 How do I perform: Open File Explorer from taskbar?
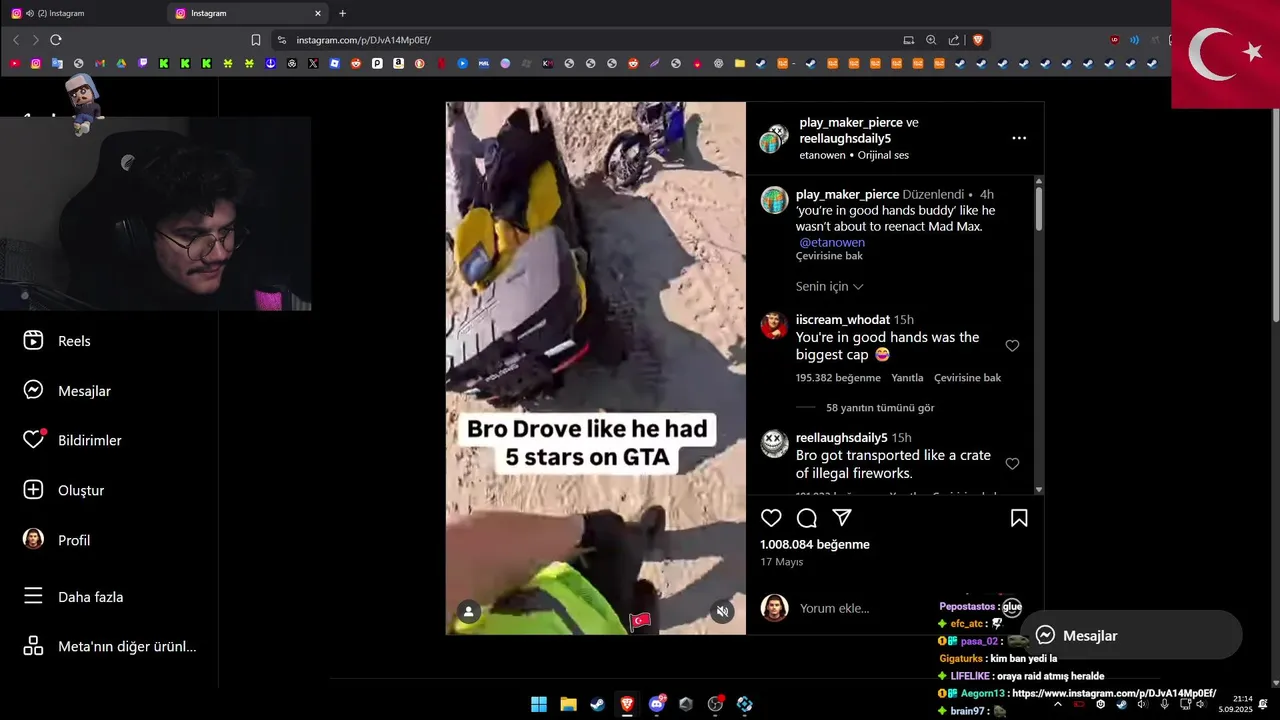568,704
